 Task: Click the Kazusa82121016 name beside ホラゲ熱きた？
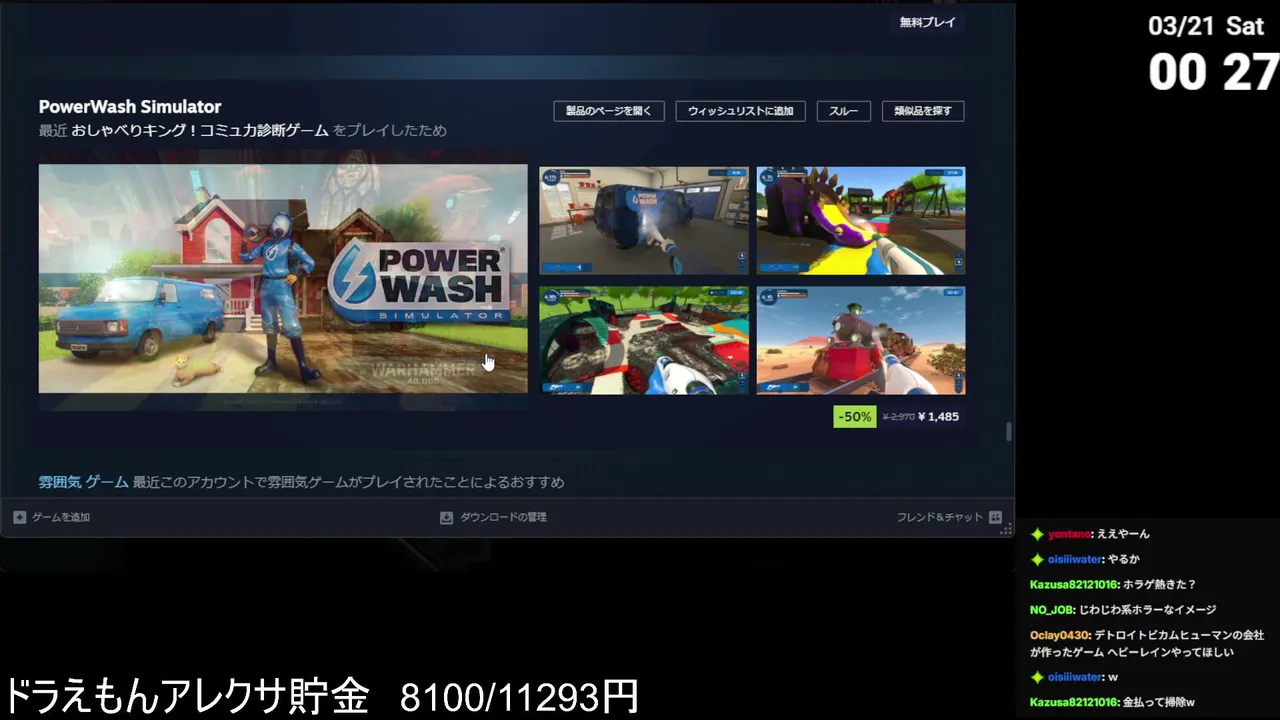coord(1073,584)
